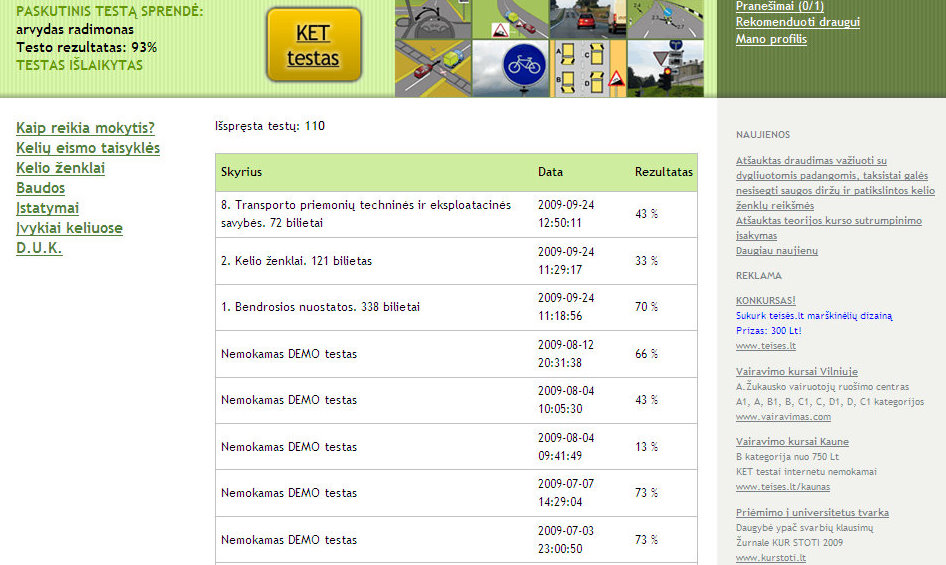Open Įstatymai menu link
The width and height of the screenshot is (946, 565).
[x=48, y=207]
